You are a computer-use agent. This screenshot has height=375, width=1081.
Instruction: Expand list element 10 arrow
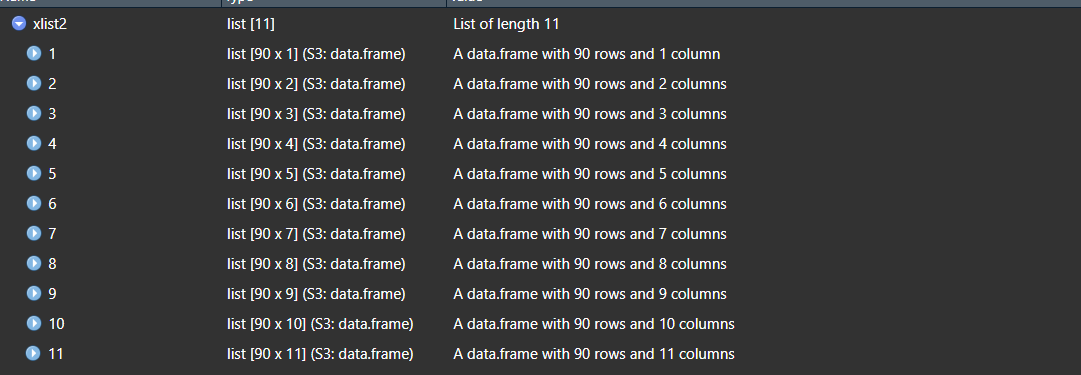pyautogui.click(x=34, y=323)
